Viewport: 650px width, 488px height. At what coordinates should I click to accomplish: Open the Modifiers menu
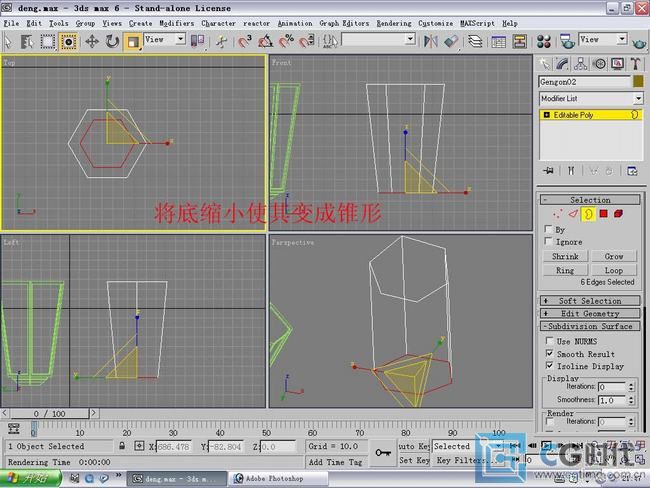coord(177,23)
